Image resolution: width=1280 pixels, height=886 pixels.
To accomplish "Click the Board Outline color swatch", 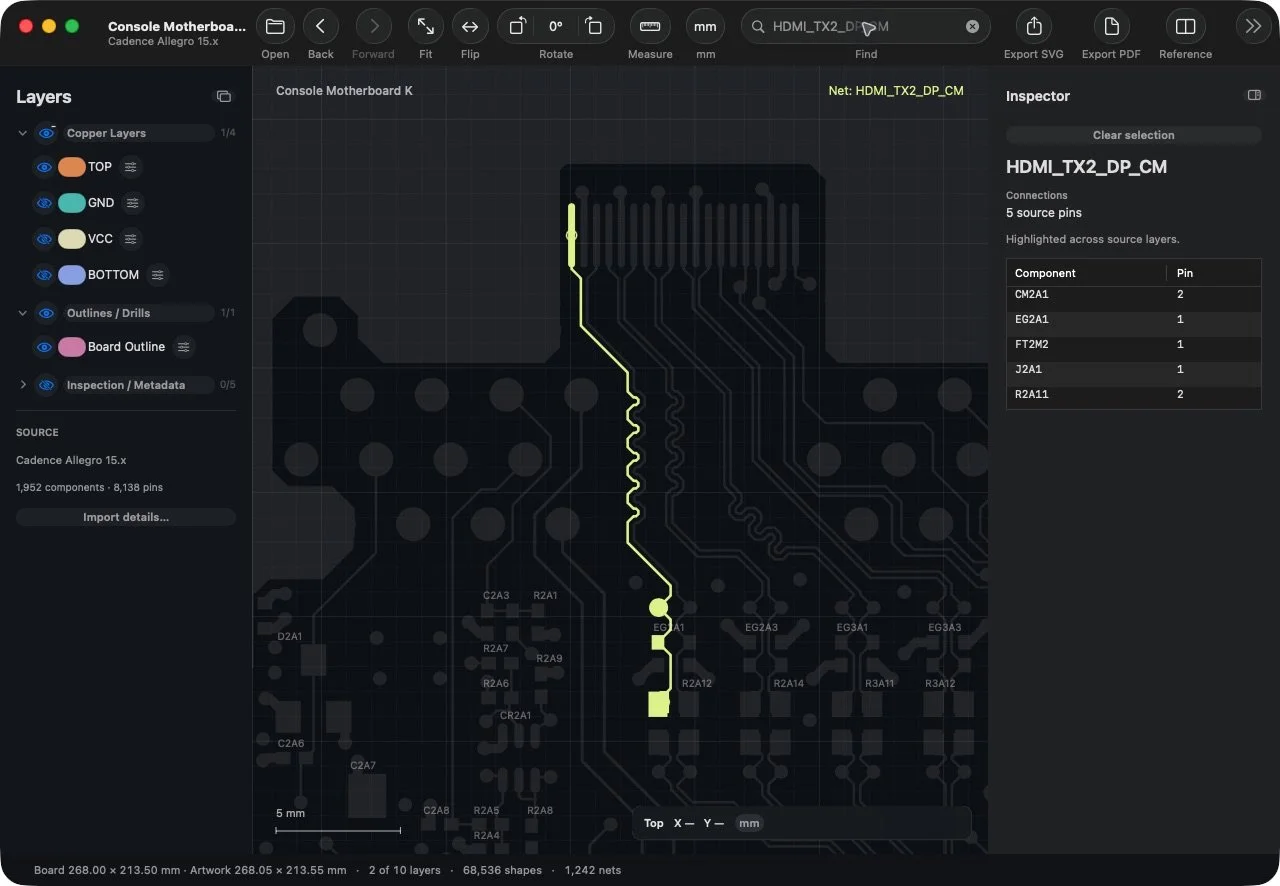I will [x=72, y=347].
